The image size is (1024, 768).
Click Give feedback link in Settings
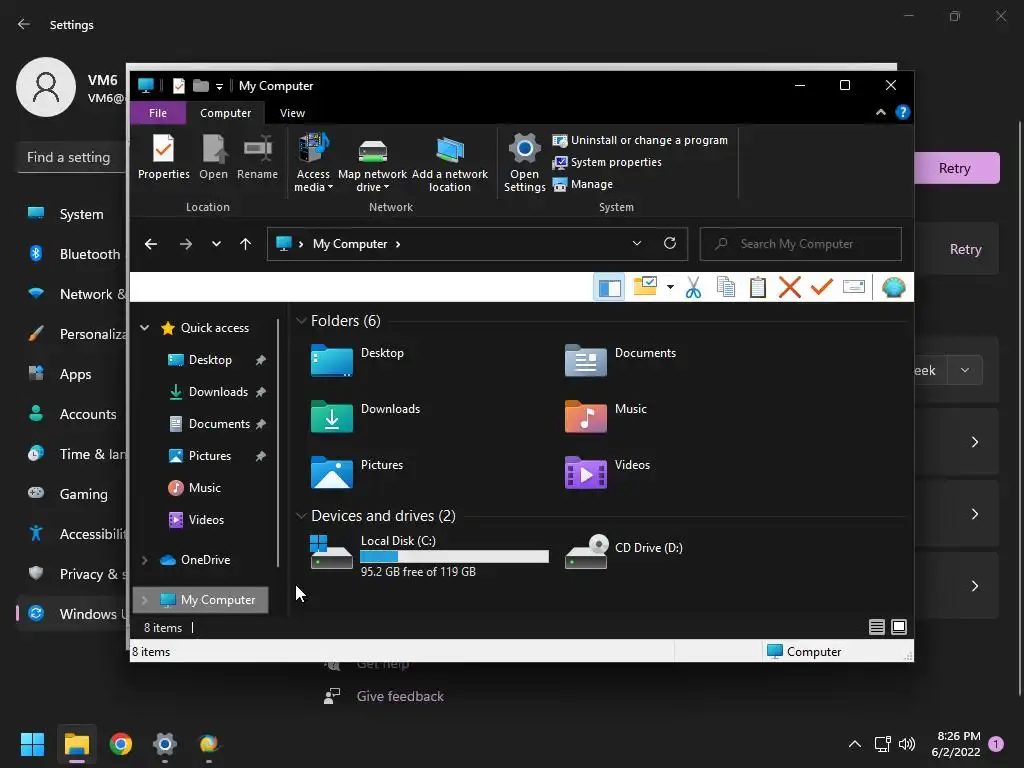click(400, 696)
